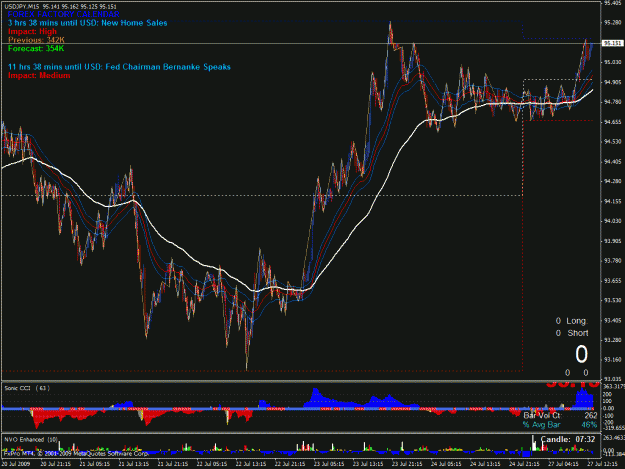Screen dimensions: 625x469
Task: Click the '27 Jul 12:15' time axis label
Action: click(603, 464)
